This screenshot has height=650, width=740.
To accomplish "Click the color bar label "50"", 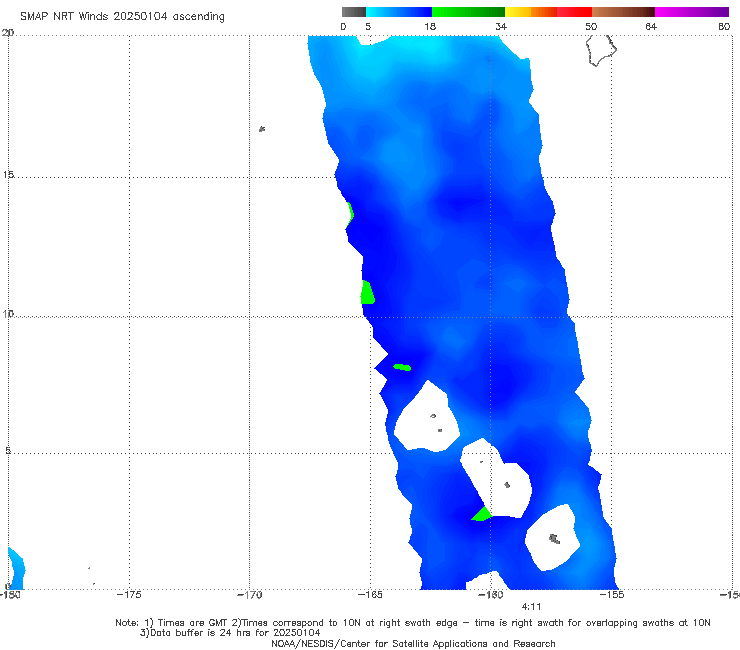I will click(x=591, y=26).
